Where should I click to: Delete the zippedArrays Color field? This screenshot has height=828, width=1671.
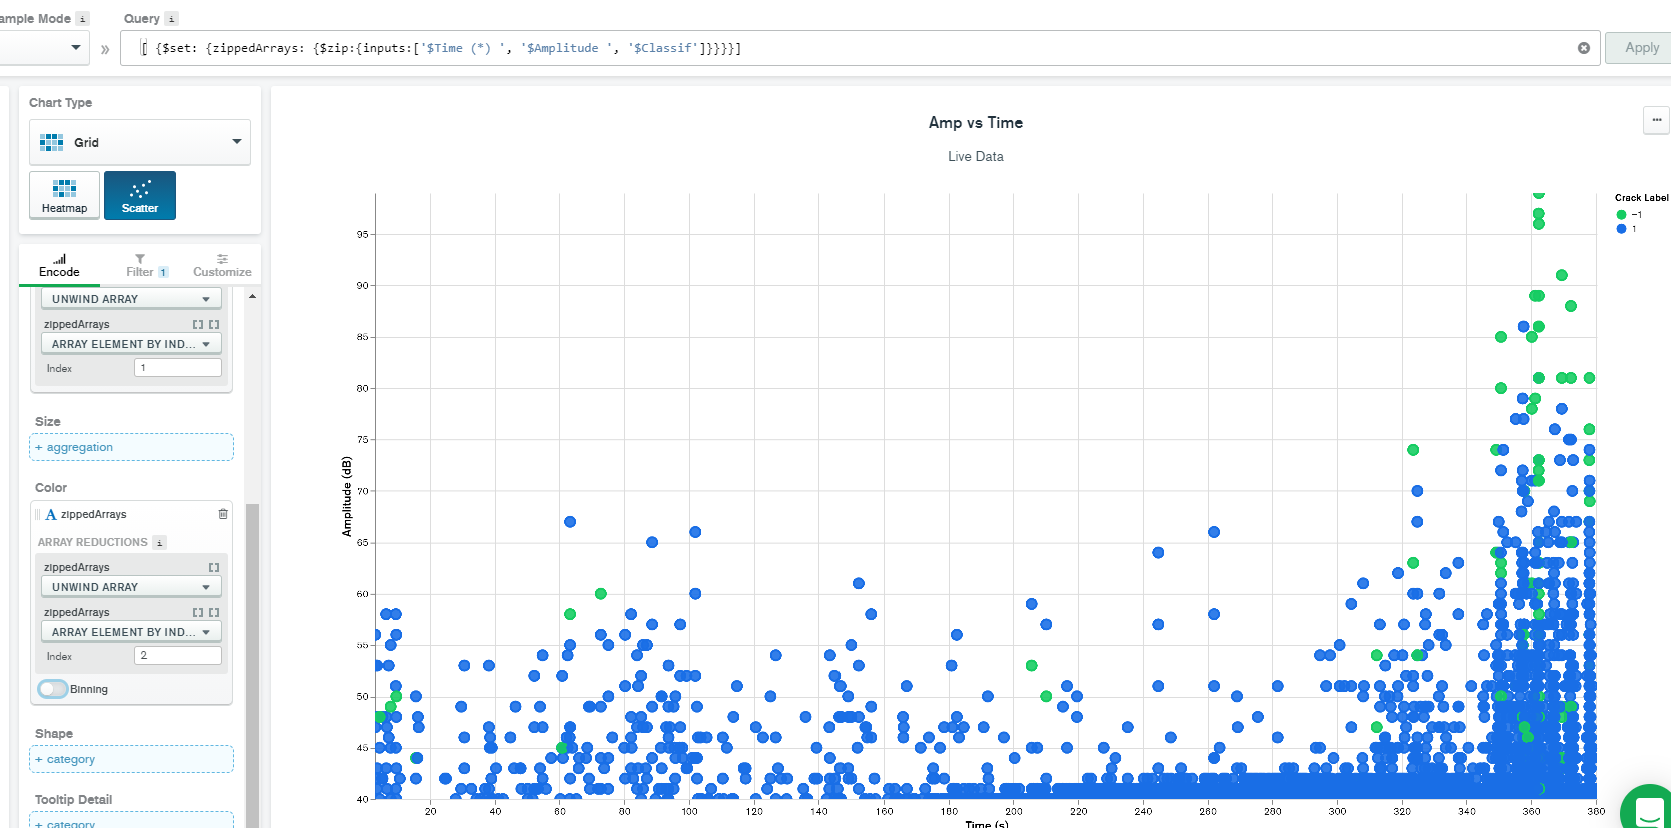(223, 514)
